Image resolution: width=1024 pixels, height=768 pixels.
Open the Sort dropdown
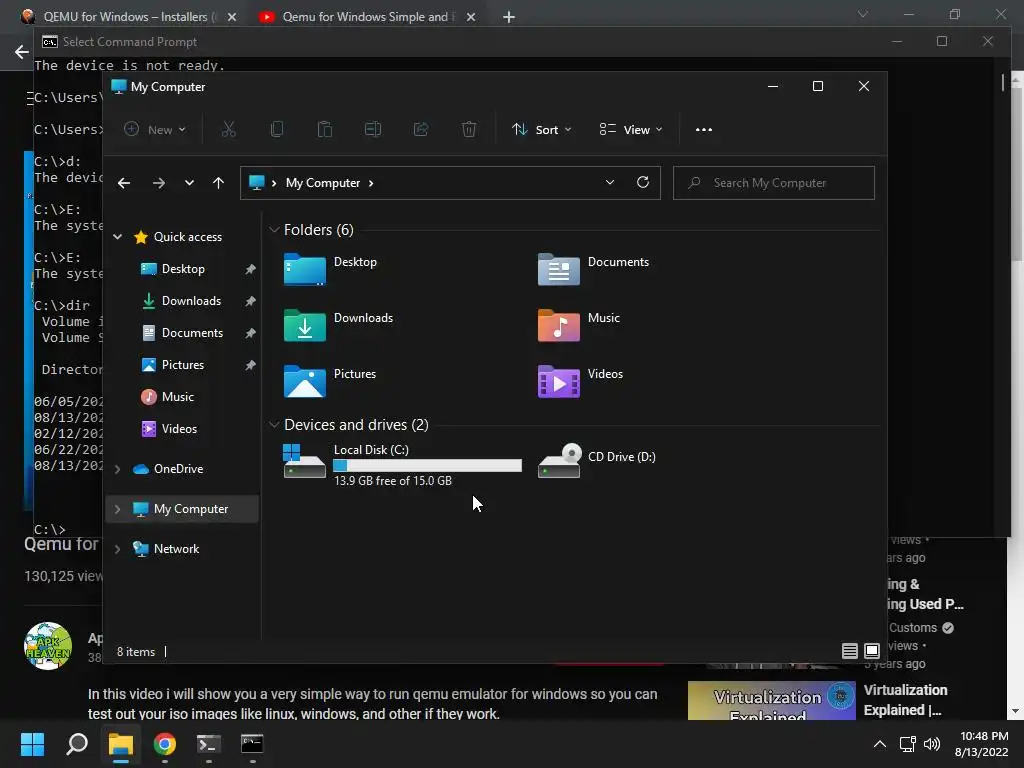542,129
